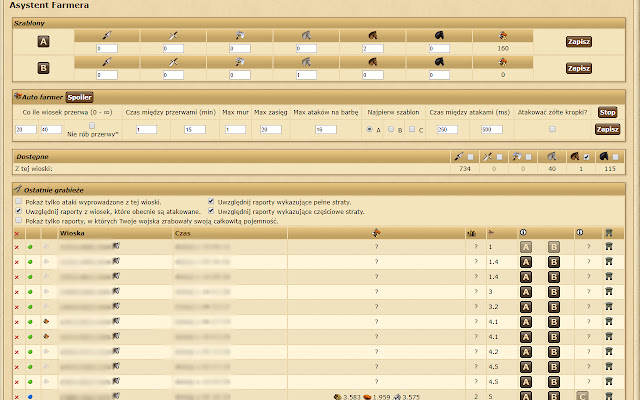Tick the 'Atakować żółte kropki?' checkbox
The image size is (640, 400).
(552, 129)
